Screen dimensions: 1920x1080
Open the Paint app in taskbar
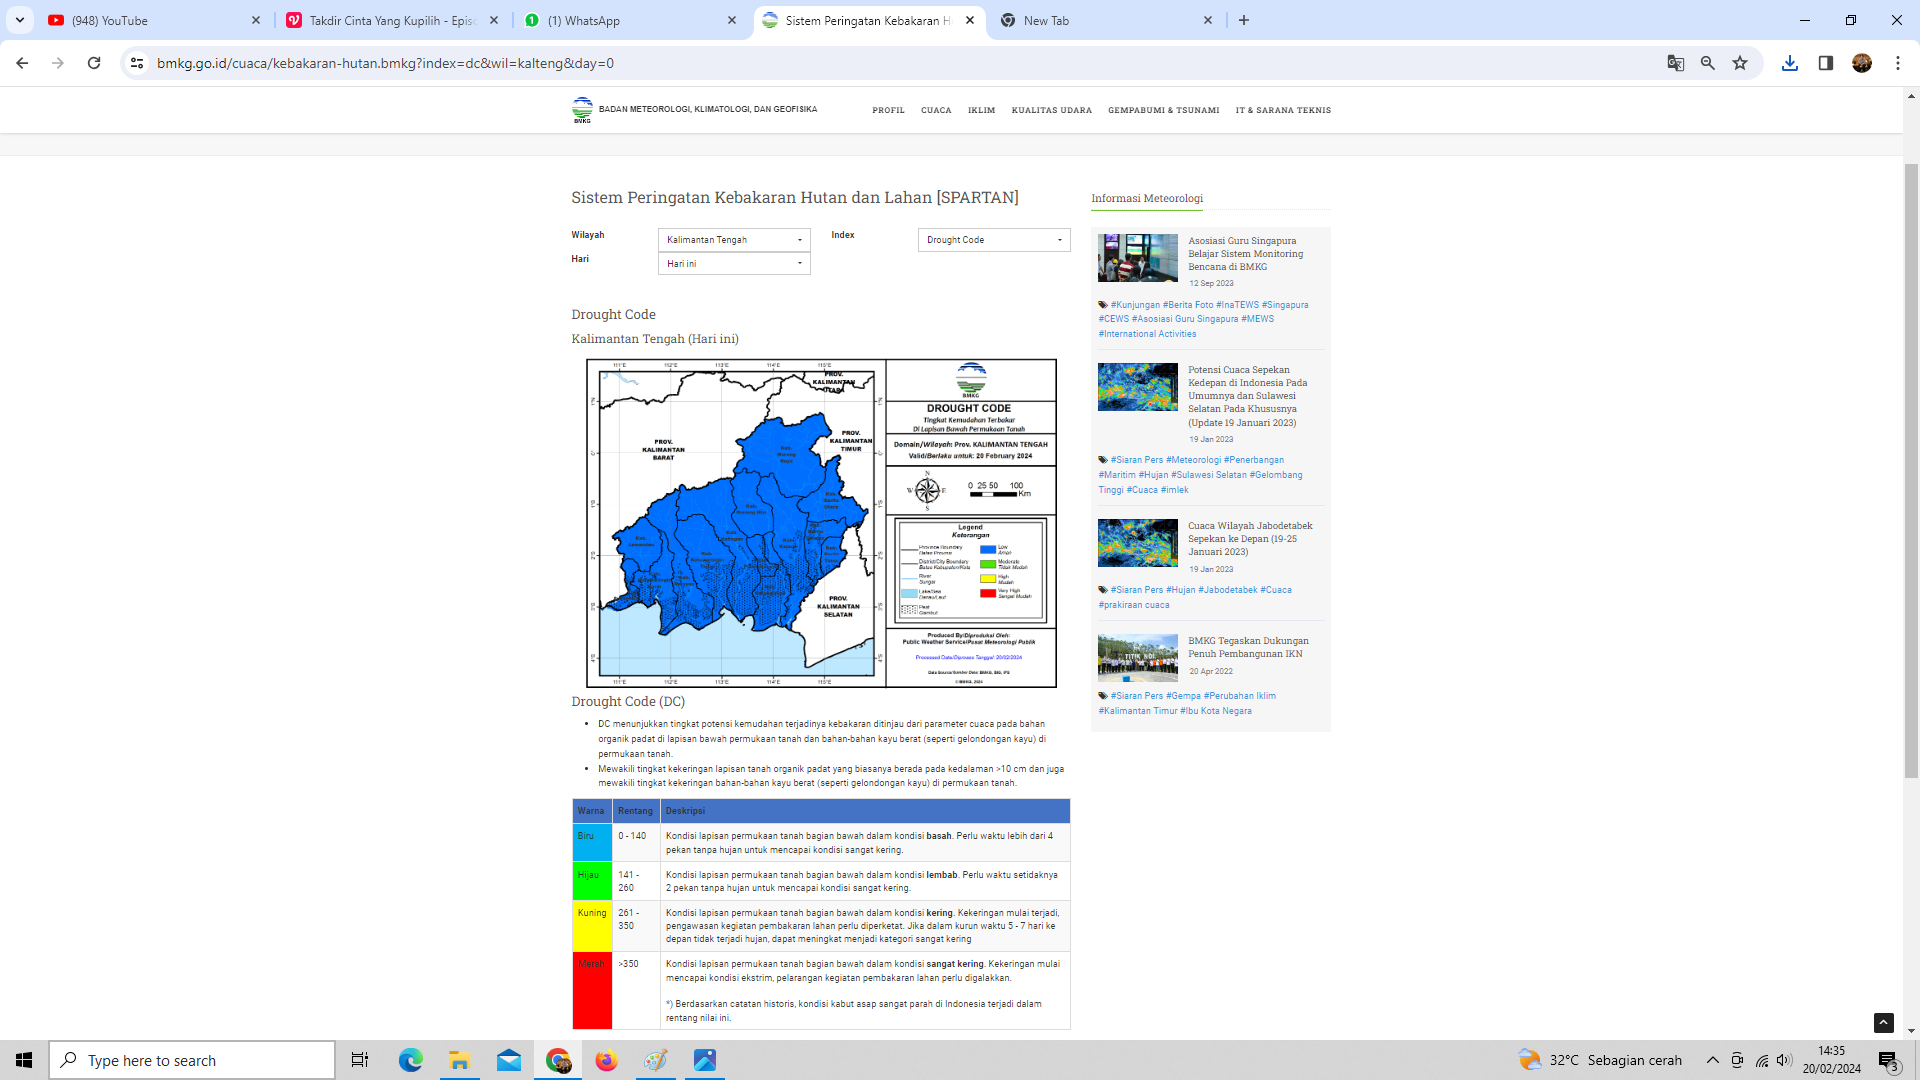tap(656, 1060)
